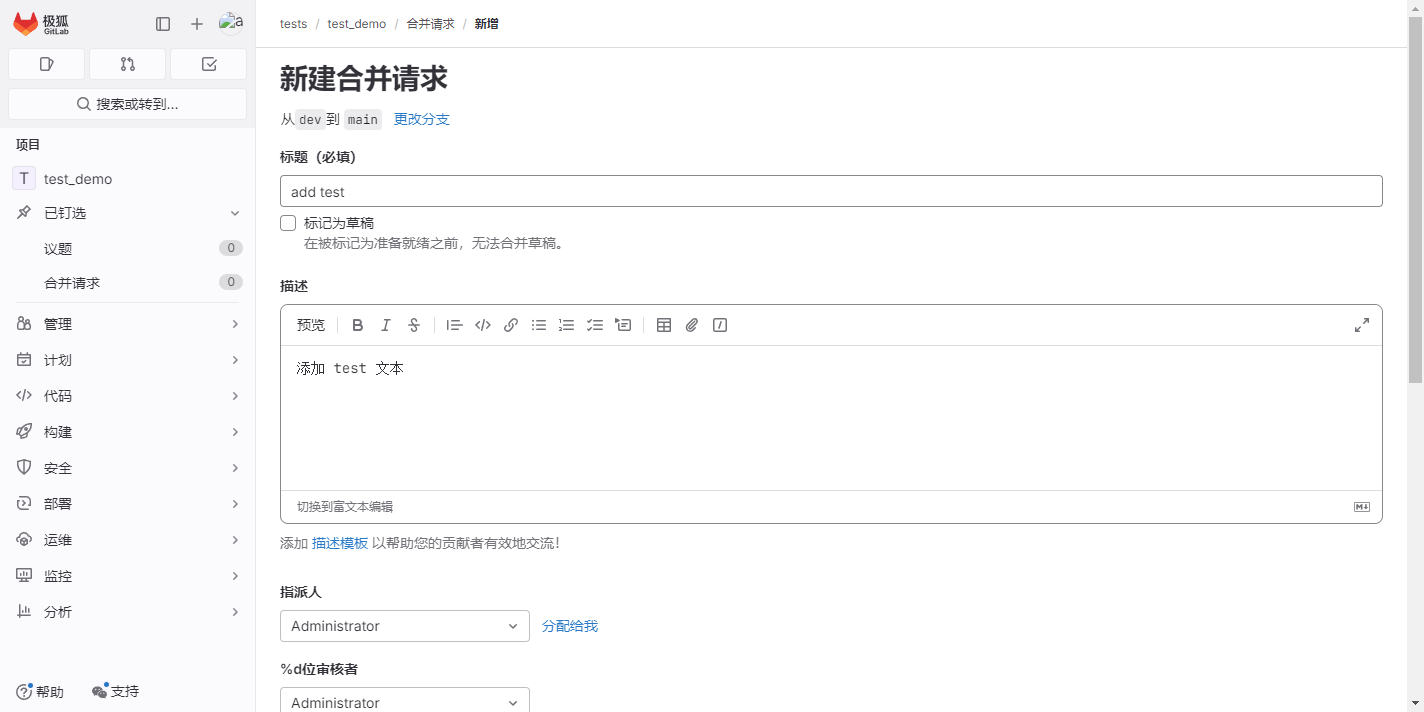
Task: Insert a link using the link icon
Action: coord(511,325)
